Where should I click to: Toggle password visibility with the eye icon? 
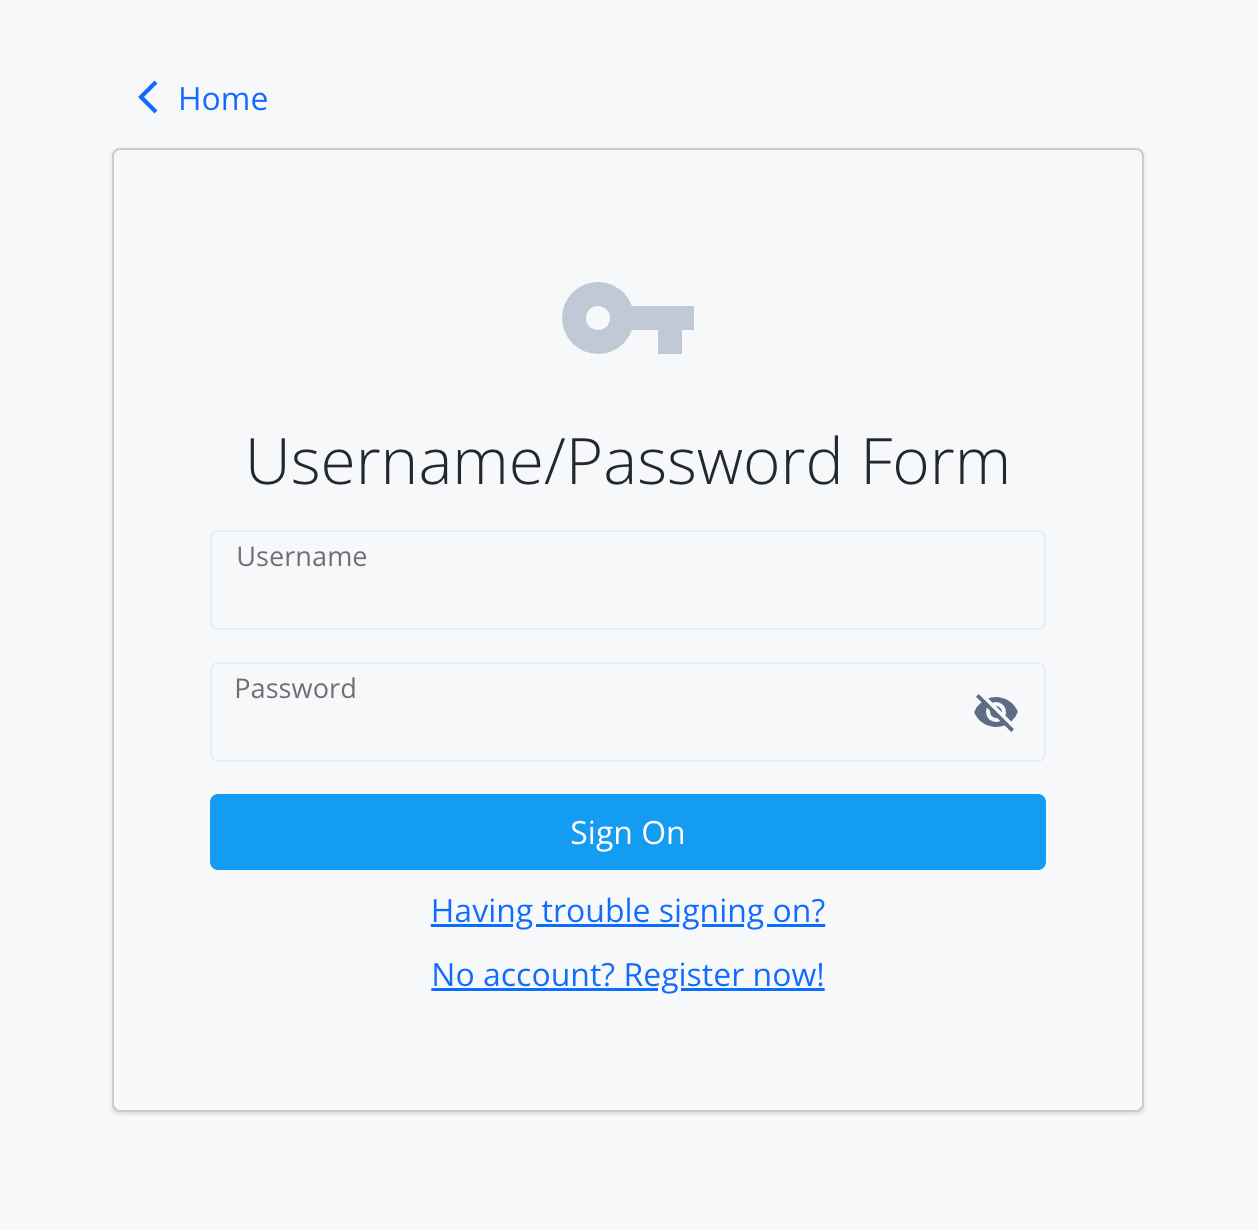pos(995,712)
